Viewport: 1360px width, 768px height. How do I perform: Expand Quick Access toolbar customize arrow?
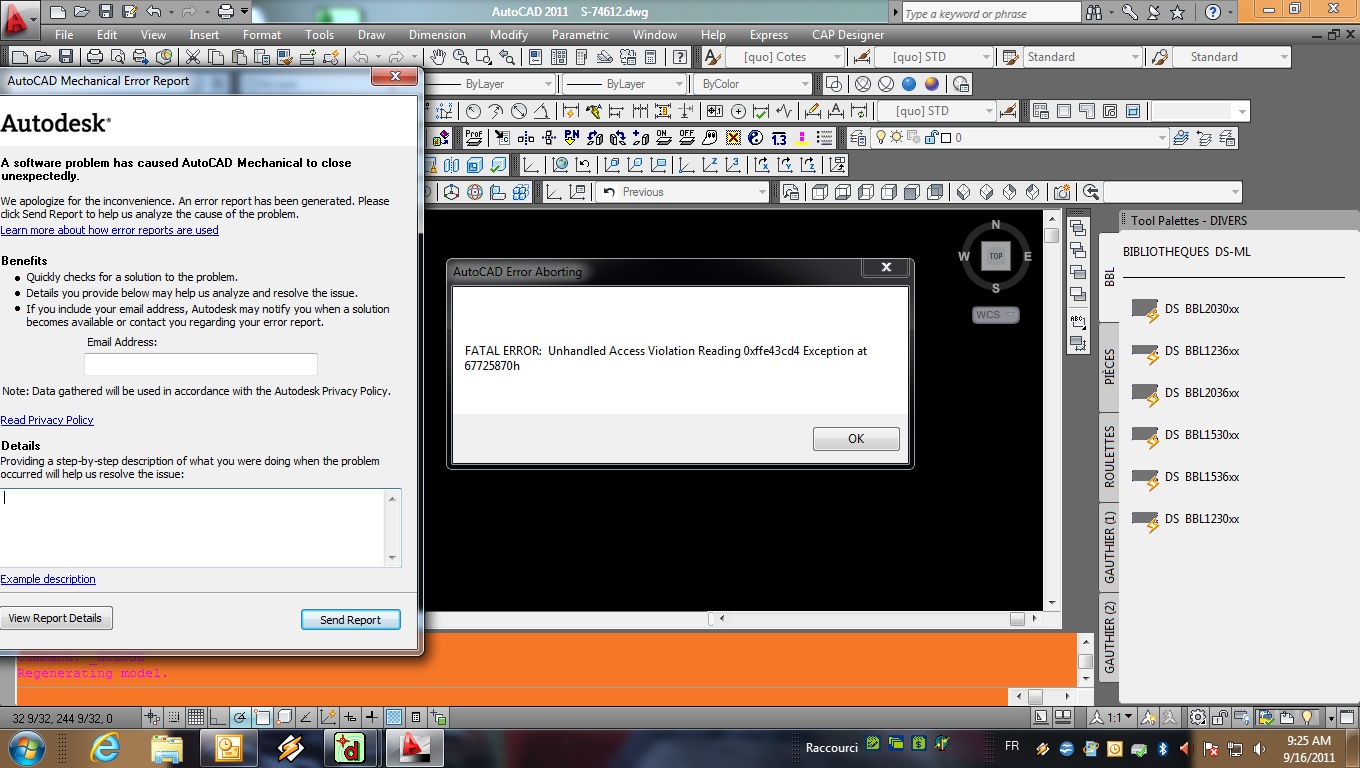click(x=244, y=13)
